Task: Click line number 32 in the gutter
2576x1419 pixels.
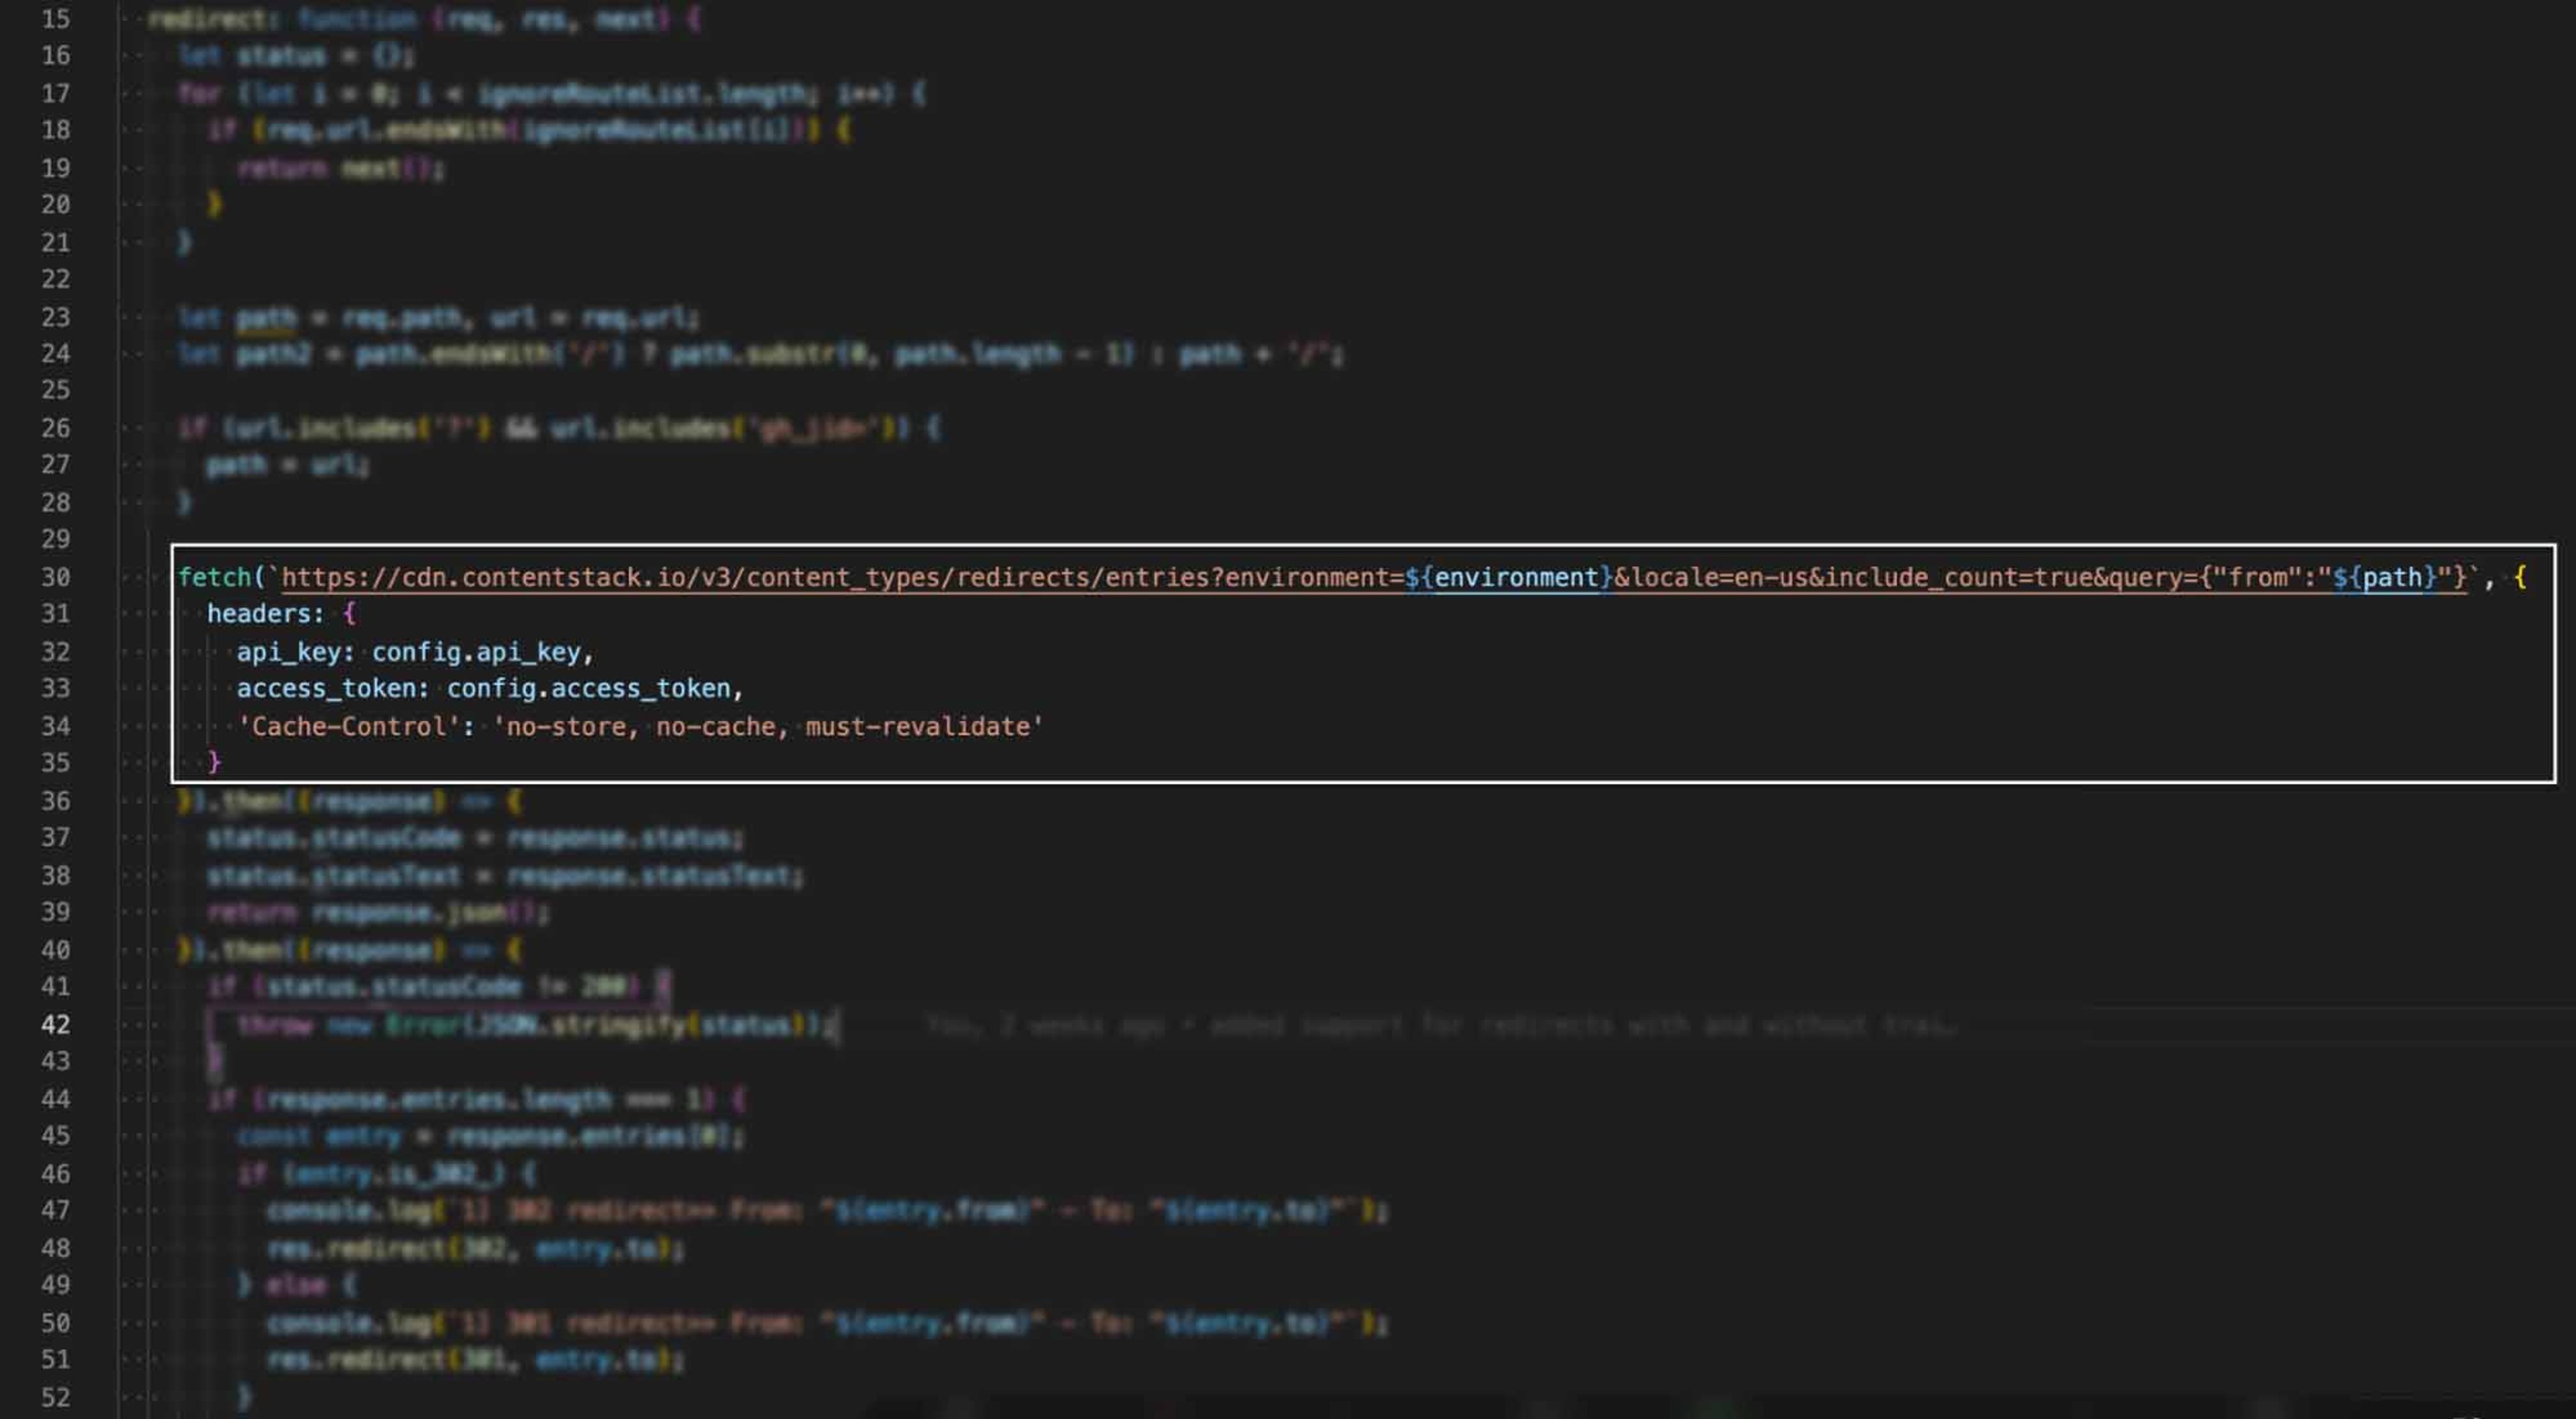Action: point(56,652)
